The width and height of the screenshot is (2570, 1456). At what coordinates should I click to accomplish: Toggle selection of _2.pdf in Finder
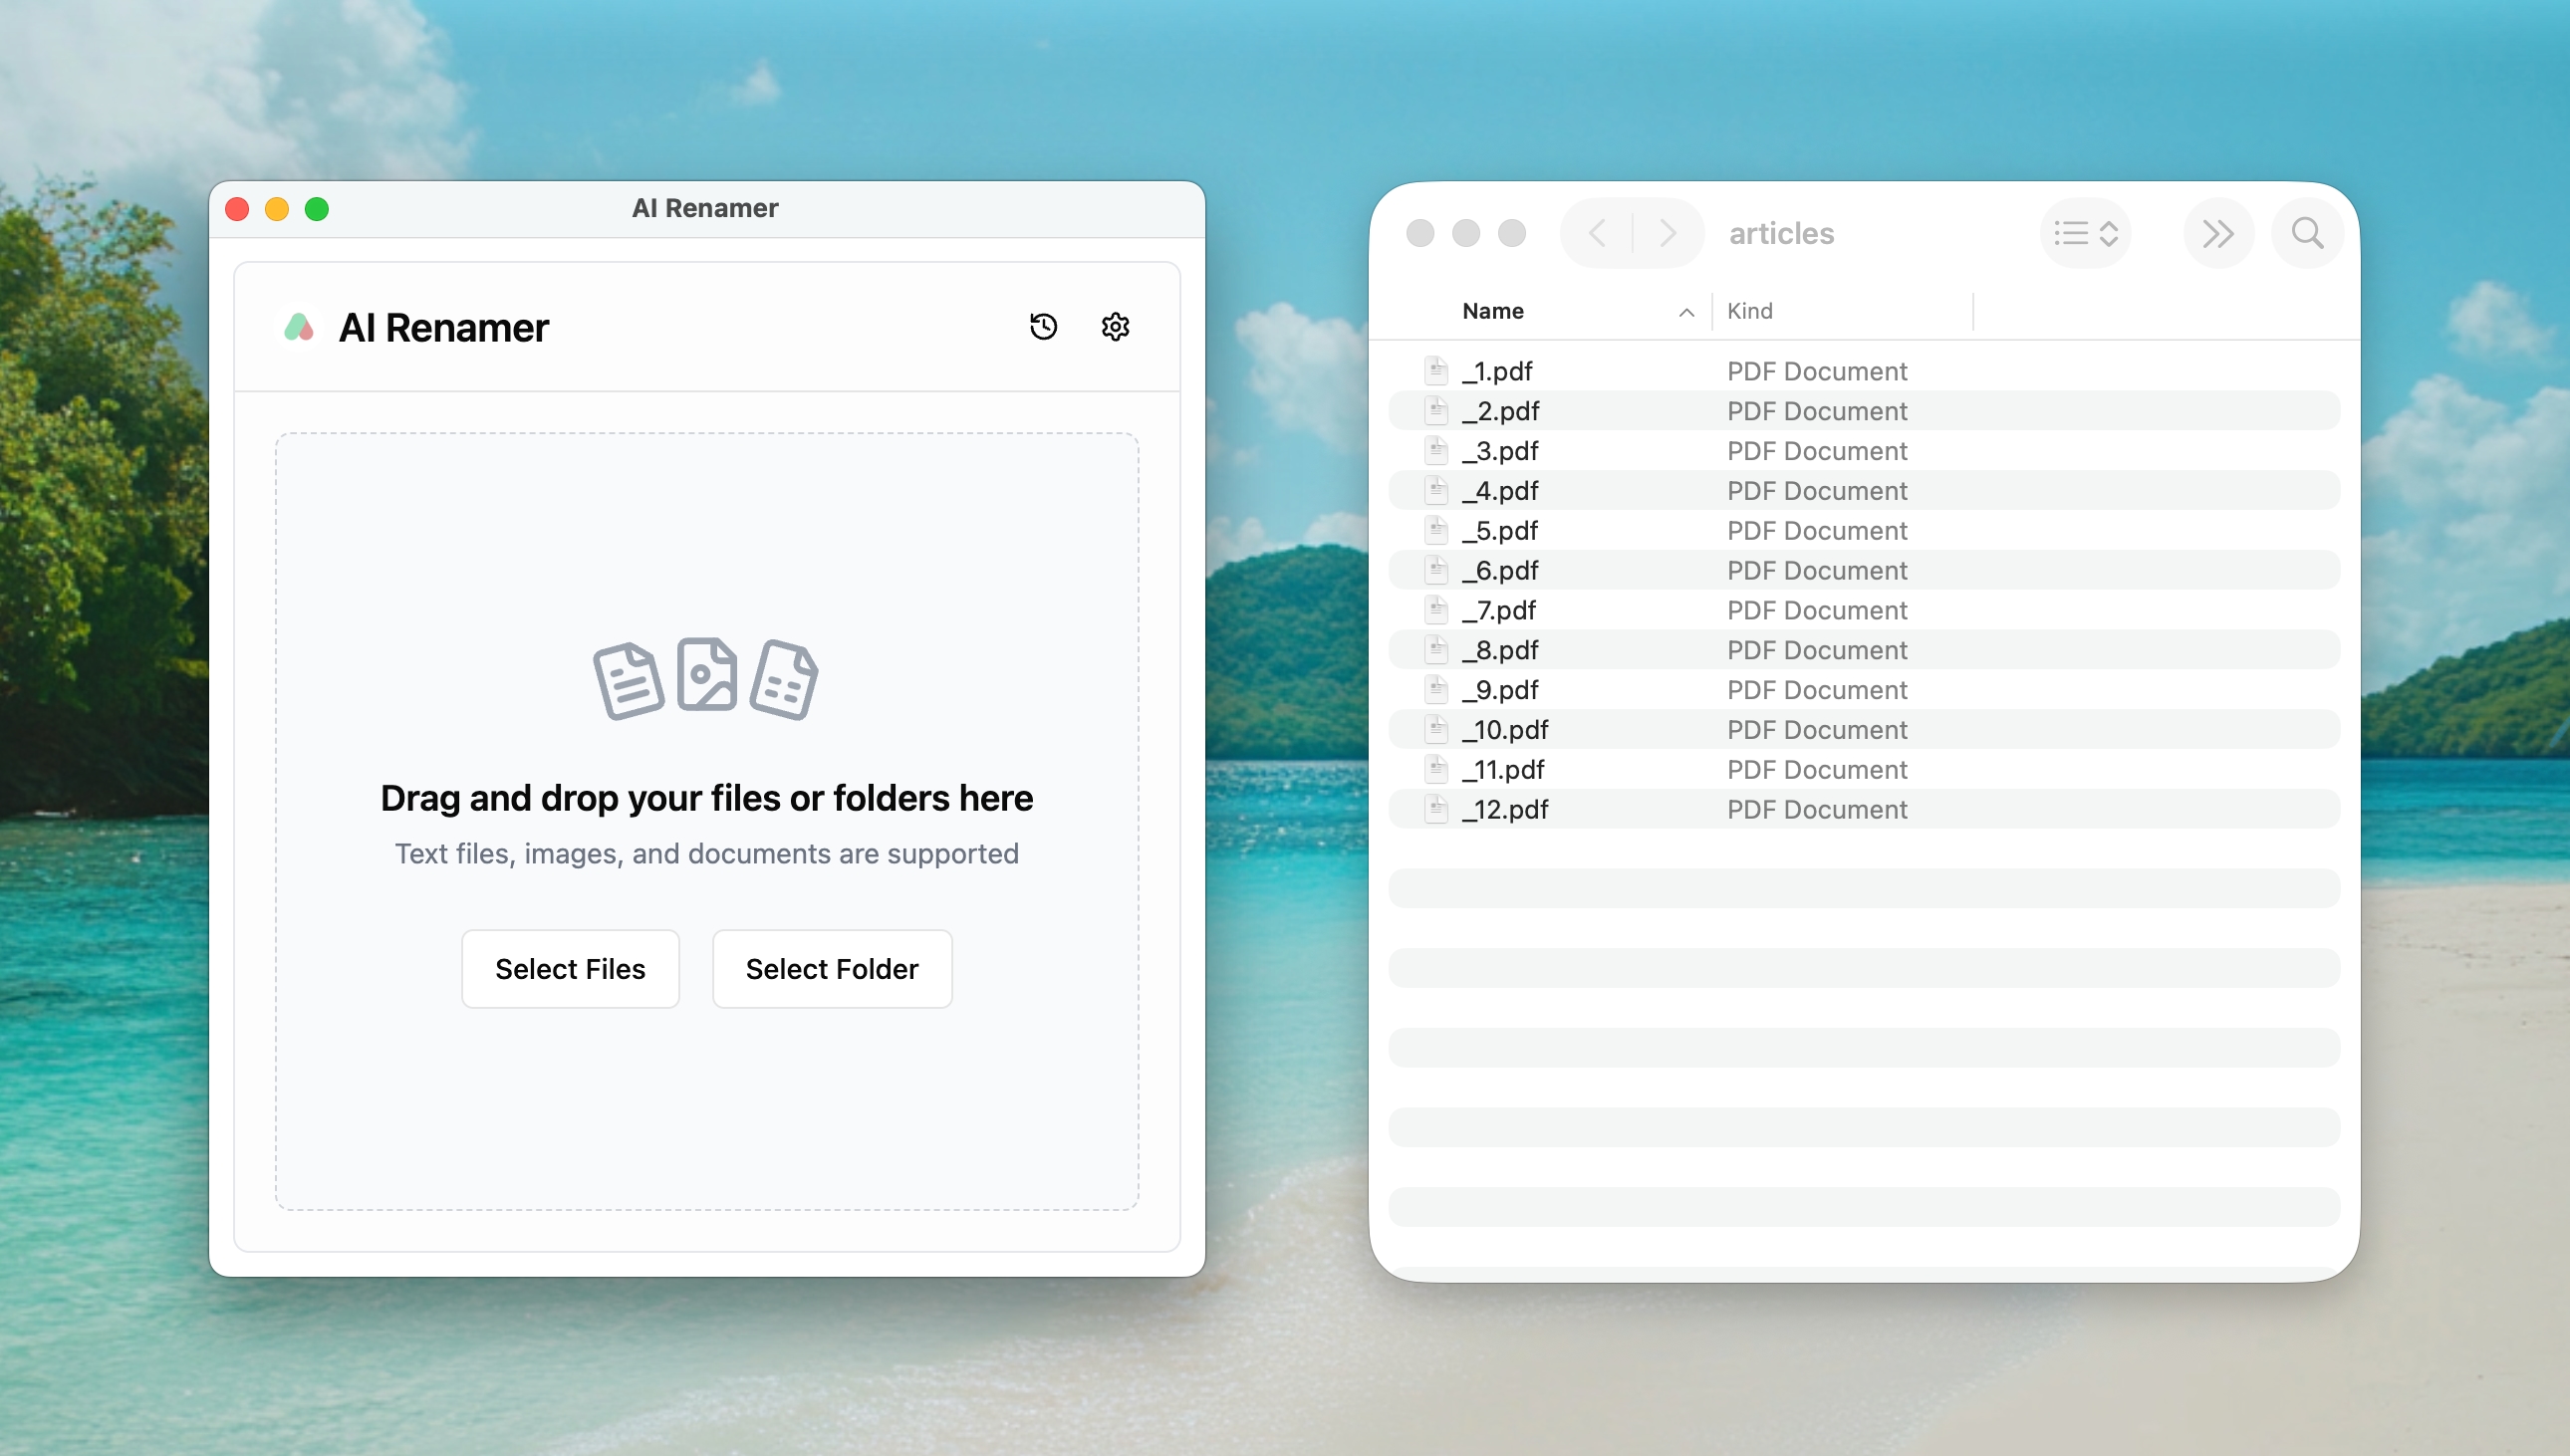click(x=1501, y=411)
